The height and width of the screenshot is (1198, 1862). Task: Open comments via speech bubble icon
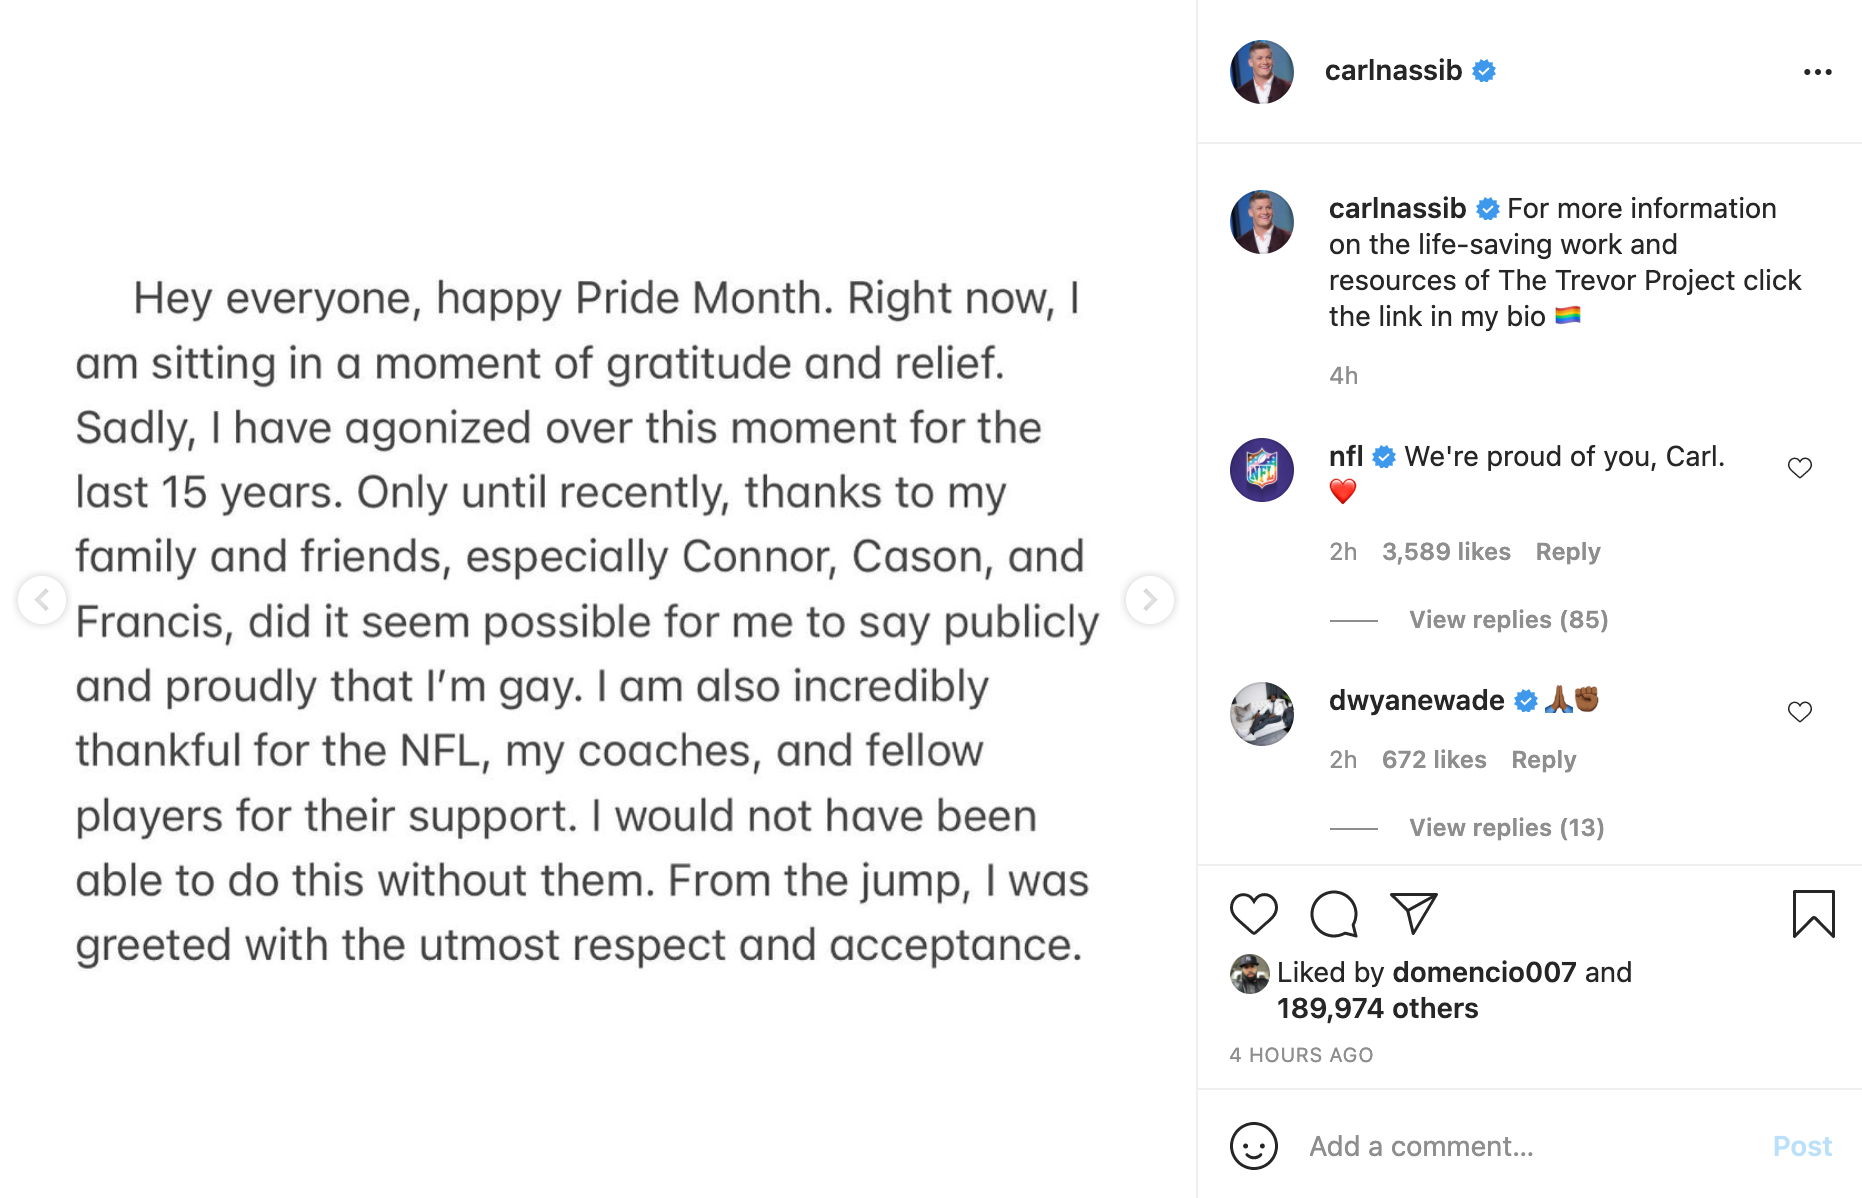[1334, 914]
